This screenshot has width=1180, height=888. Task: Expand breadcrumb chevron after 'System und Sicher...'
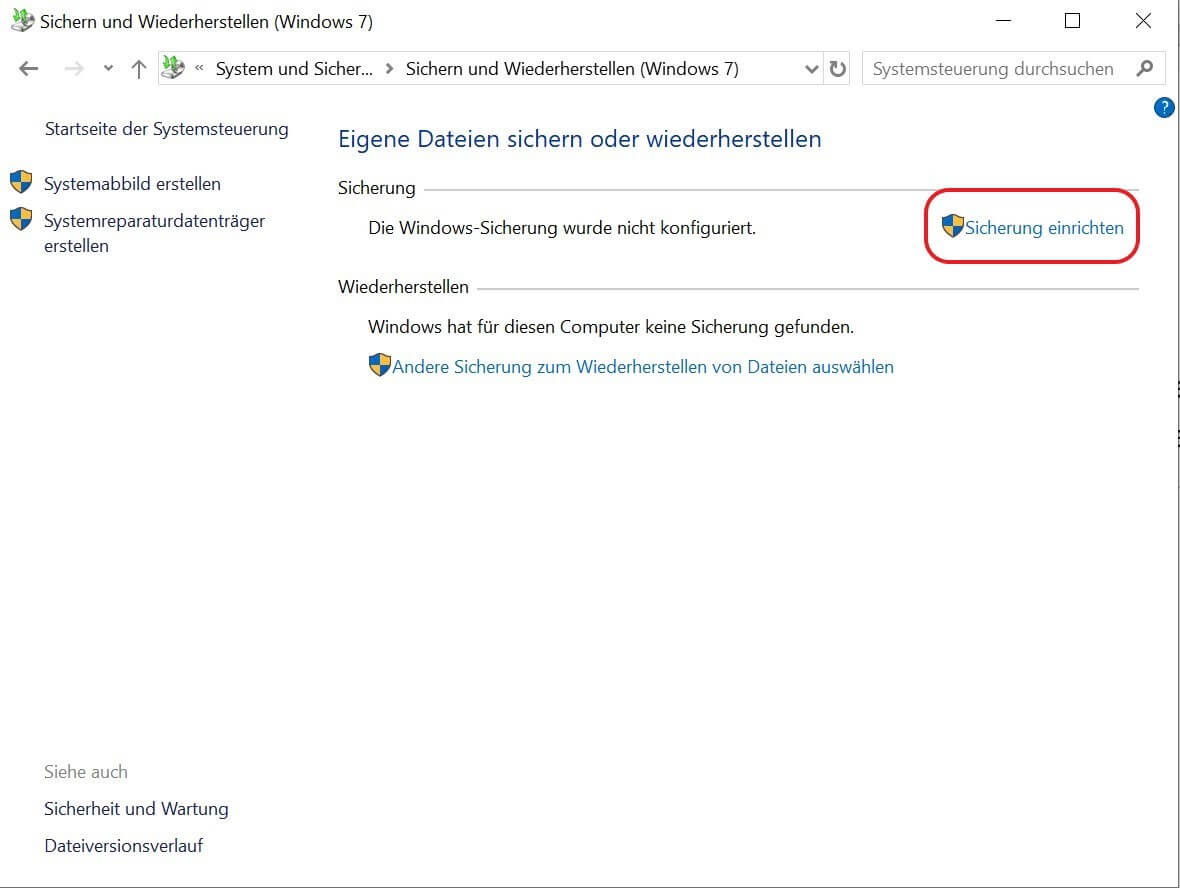pos(389,69)
